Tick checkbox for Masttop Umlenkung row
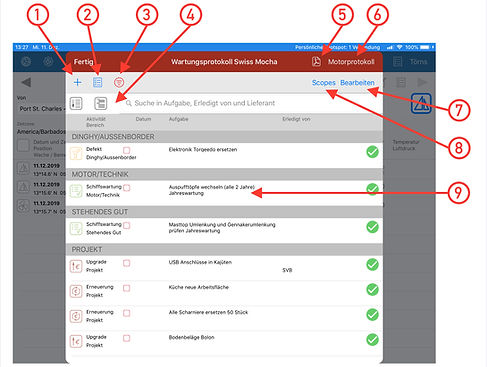487x367 pixels. (x=126, y=226)
